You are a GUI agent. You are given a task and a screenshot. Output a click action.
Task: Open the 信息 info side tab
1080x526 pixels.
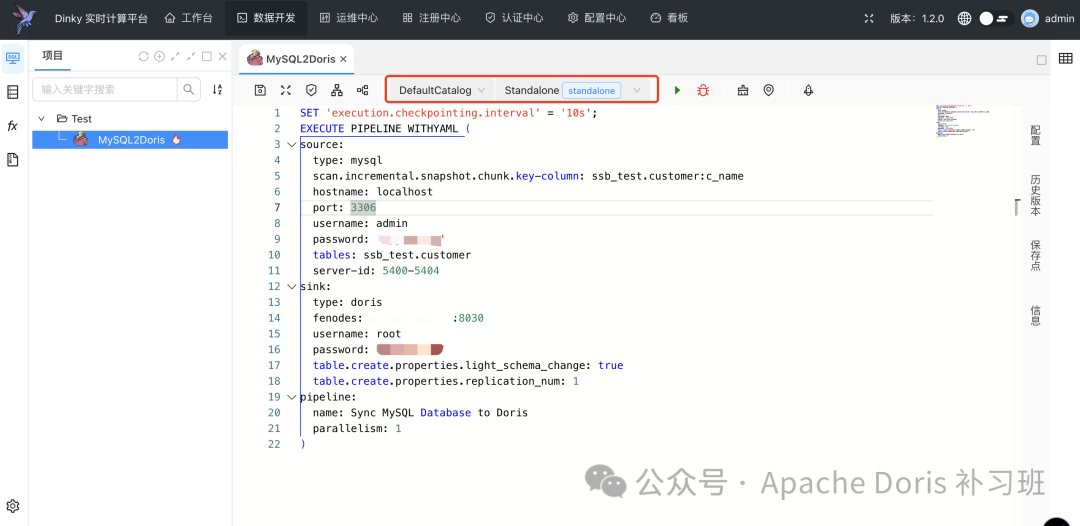click(1035, 315)
